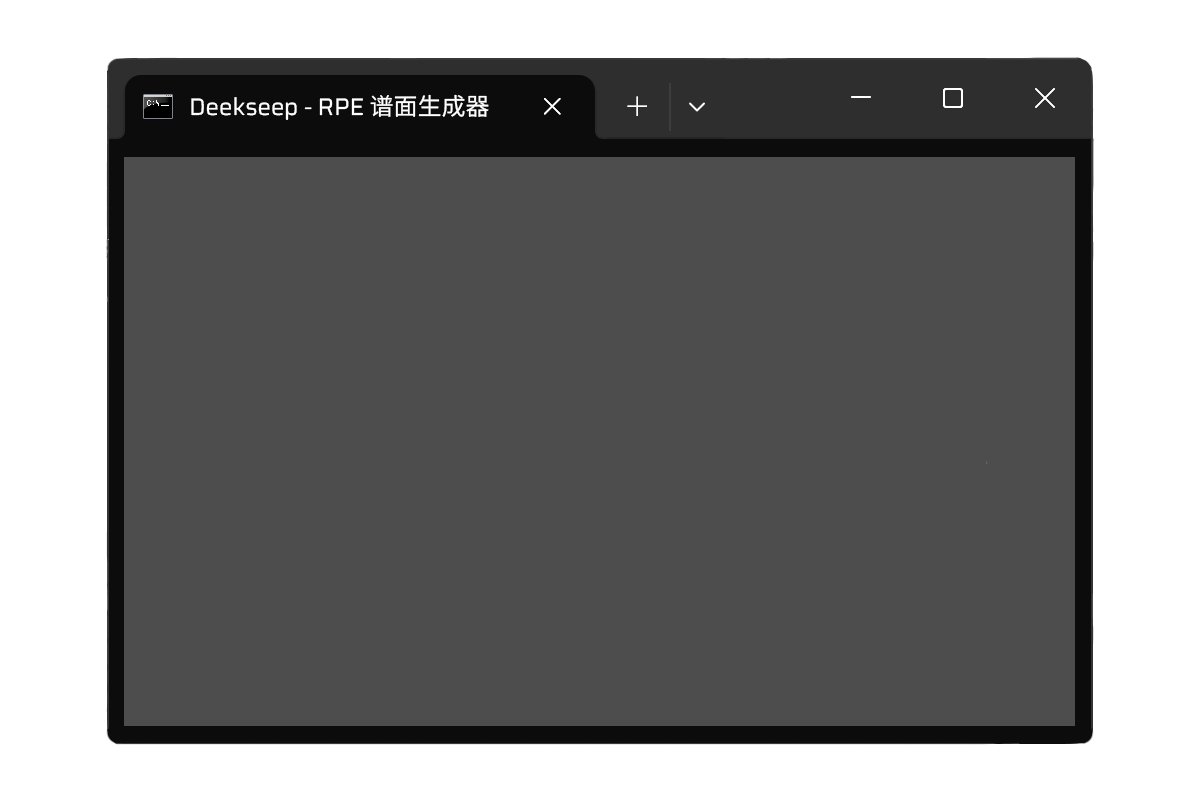Close the terminal window
Viewport: 1200px width, 800px height.
[x=1045, y=98]
